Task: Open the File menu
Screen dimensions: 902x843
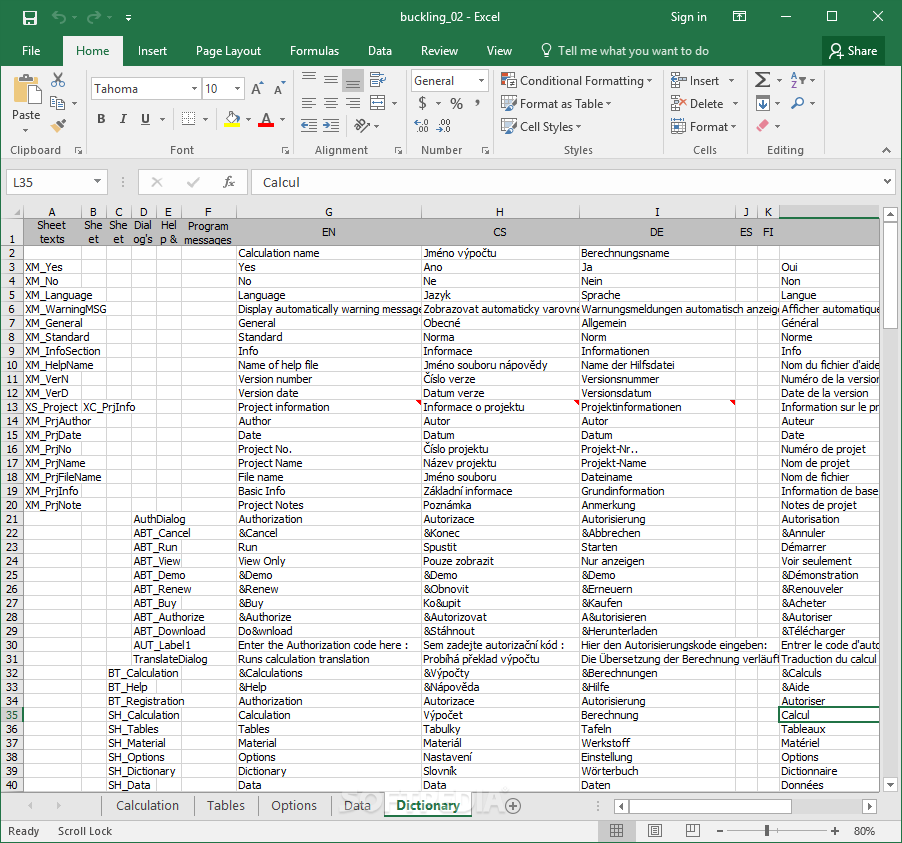Action: tap(31, 51)
